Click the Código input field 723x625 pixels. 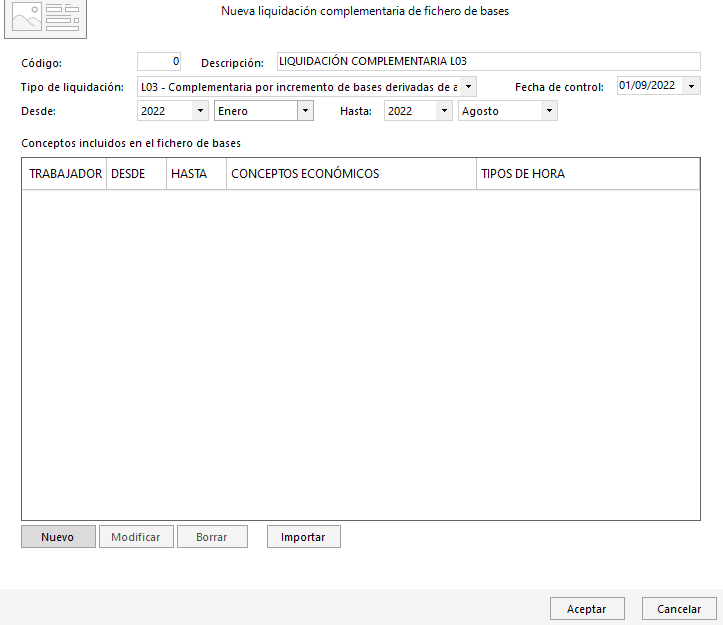(159, 62)
